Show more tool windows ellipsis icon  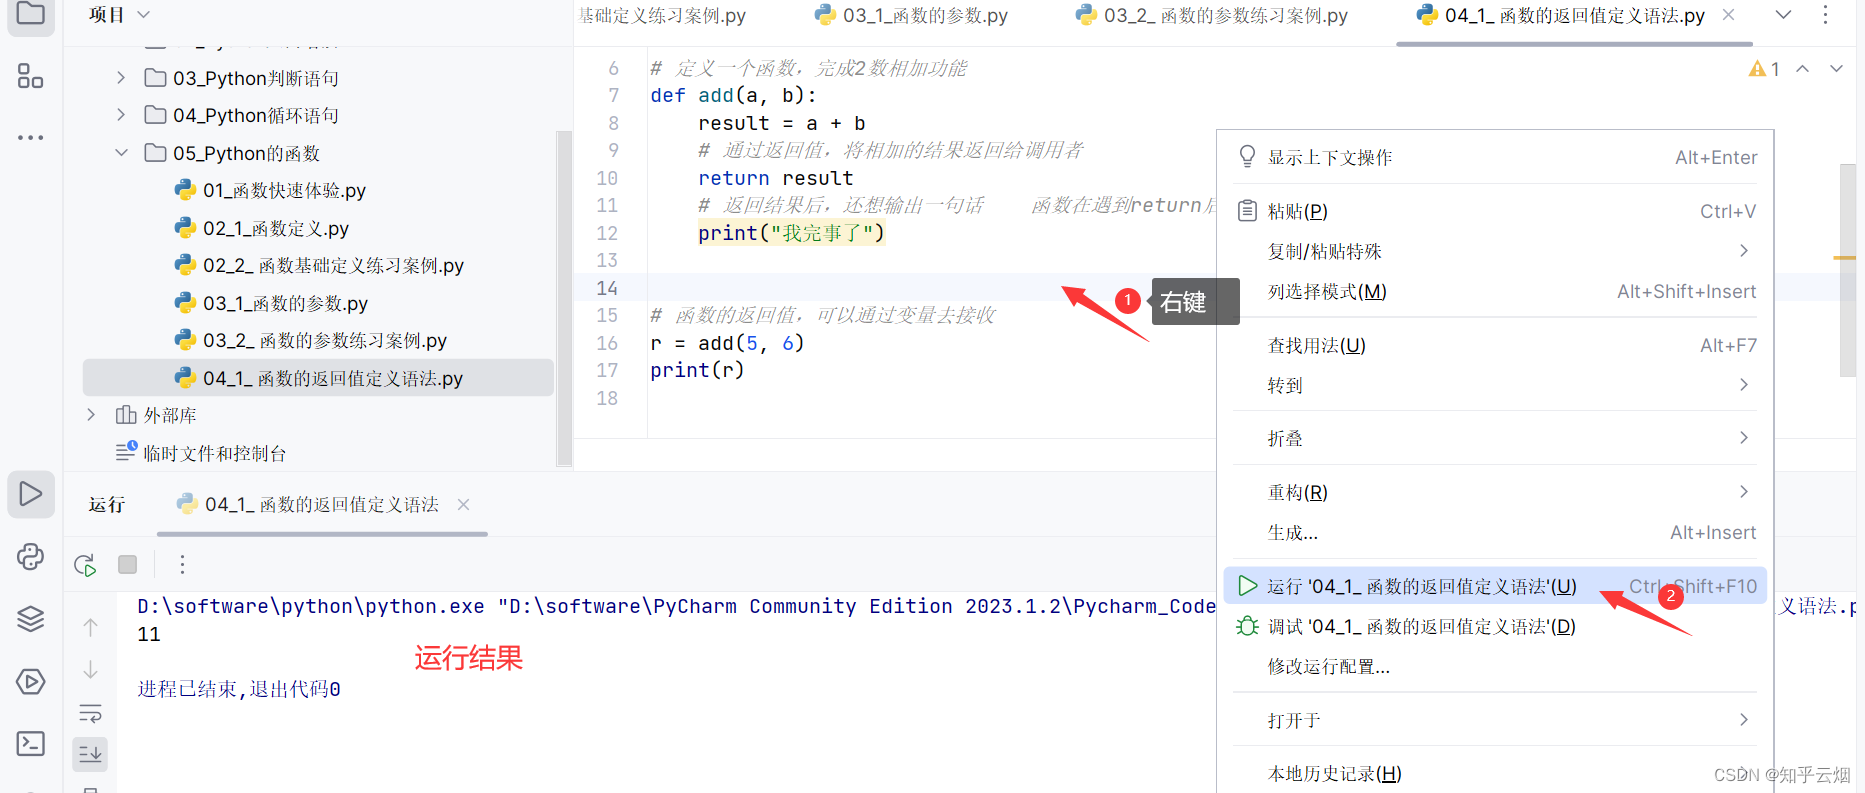31,137
